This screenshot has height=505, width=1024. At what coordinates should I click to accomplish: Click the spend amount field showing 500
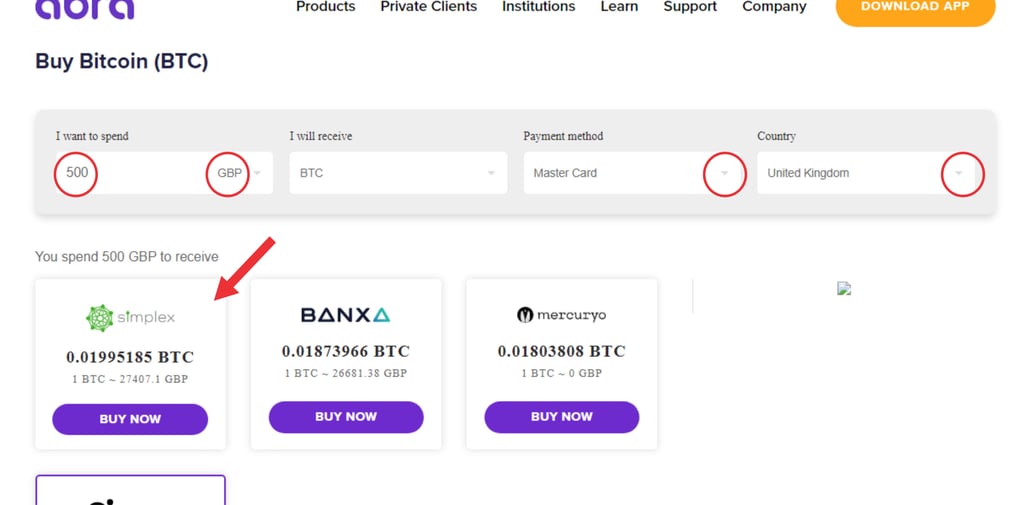(x=130, y=173)
